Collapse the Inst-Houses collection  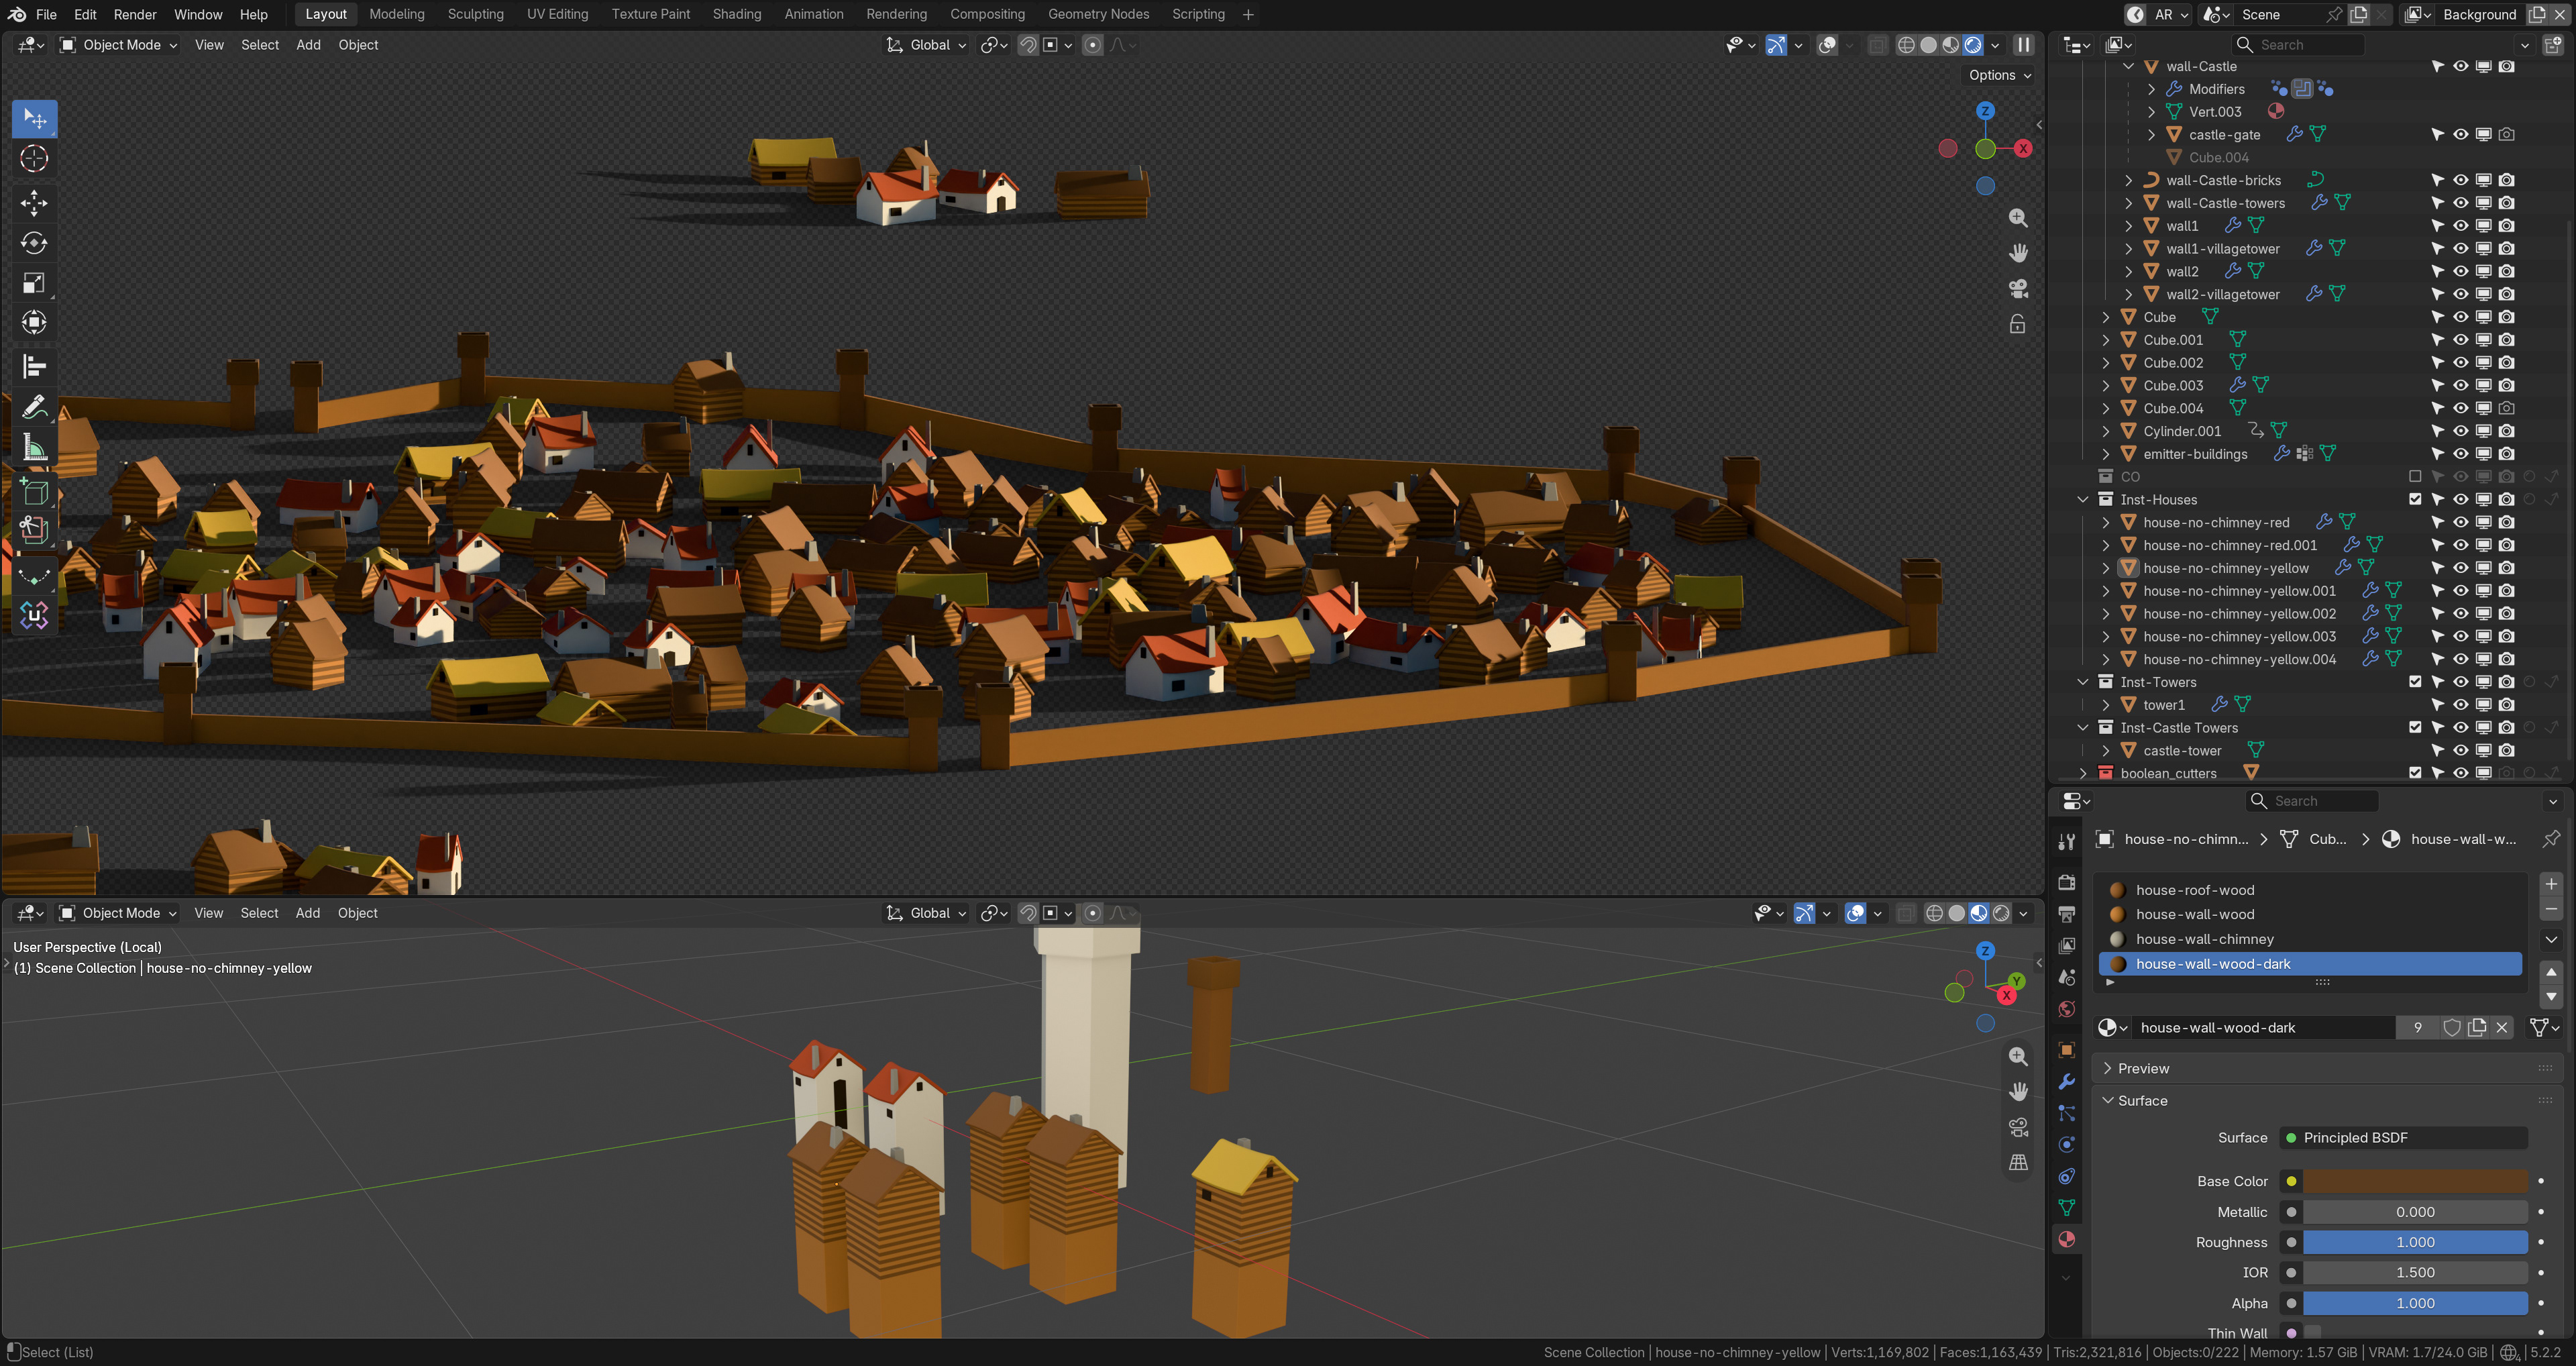[x=2082, y=500]
